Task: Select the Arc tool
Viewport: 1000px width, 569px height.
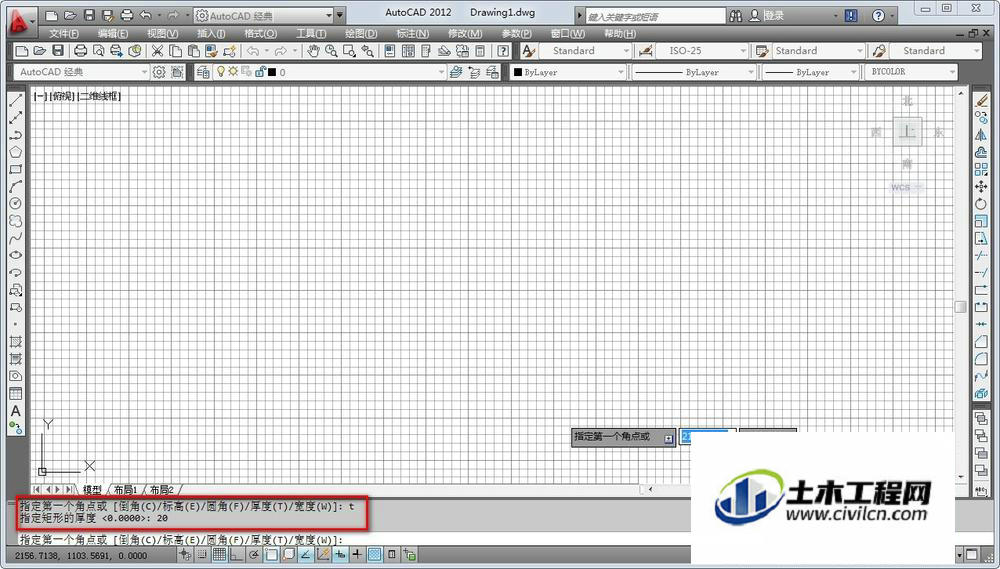Action: [x=15, y=186]
